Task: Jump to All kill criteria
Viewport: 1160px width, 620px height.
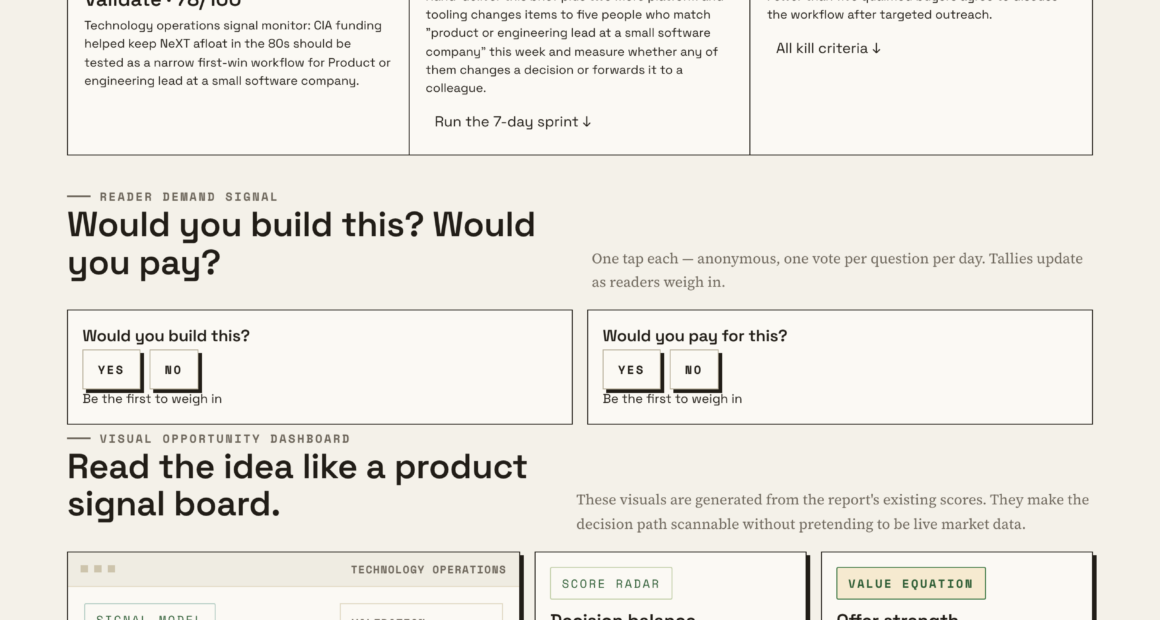Action: coord(828,49)
